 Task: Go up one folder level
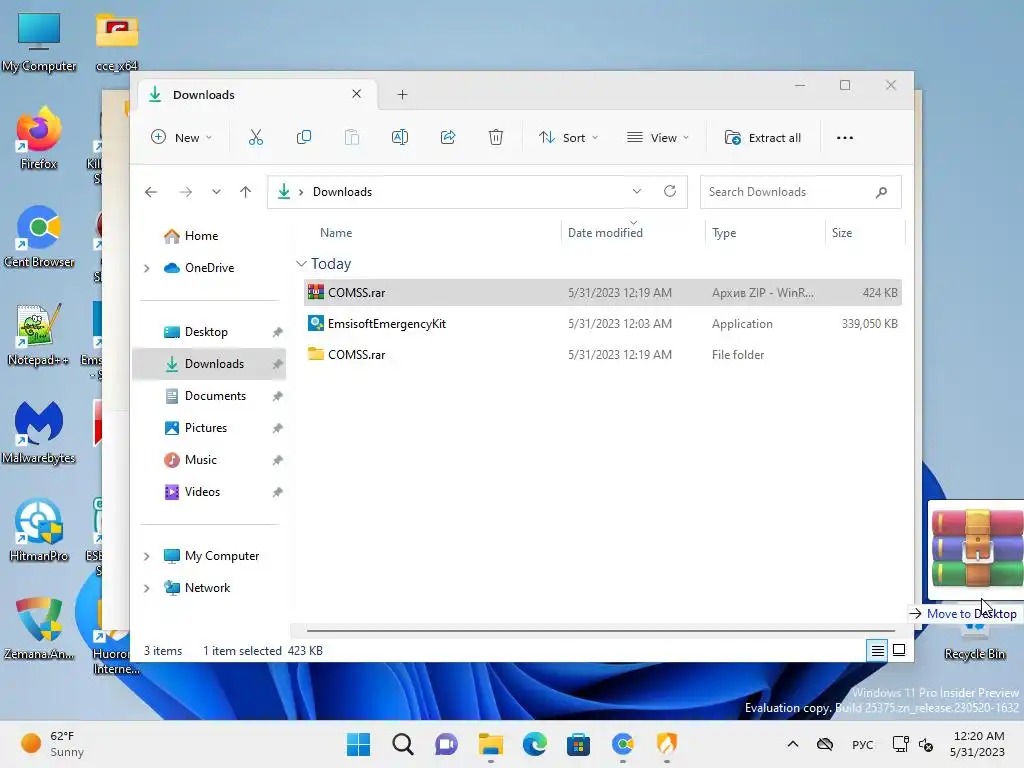pyautogui.click(x=246, y=192)
